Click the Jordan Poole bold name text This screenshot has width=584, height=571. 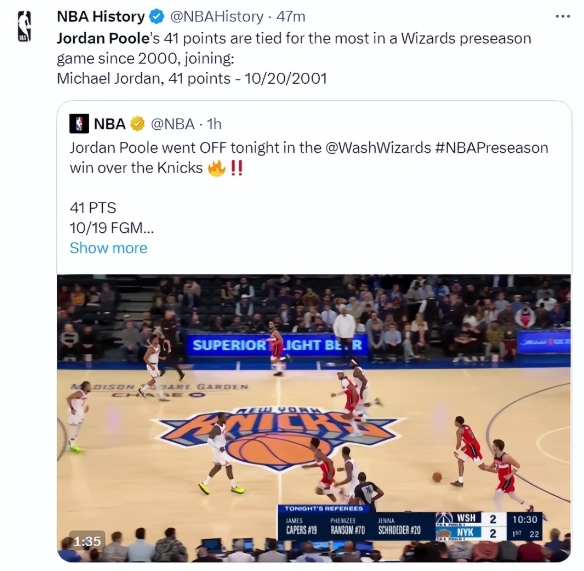(103, 39)
